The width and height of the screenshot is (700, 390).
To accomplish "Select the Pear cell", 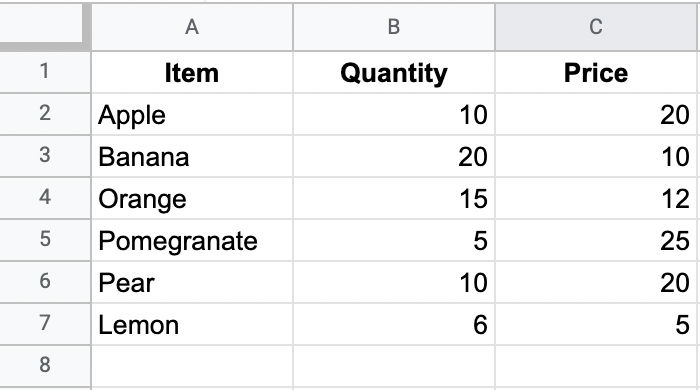I will pos(192,282).
